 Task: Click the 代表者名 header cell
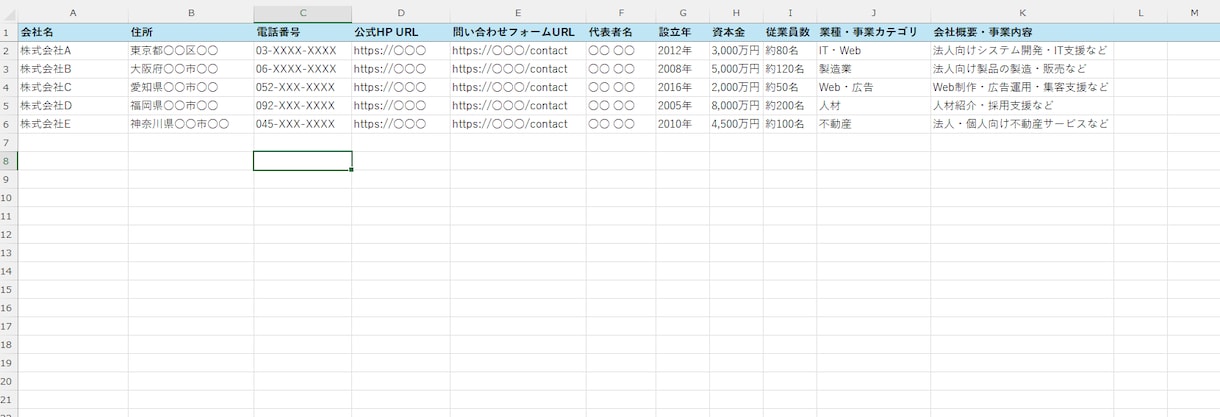(621, 32)
